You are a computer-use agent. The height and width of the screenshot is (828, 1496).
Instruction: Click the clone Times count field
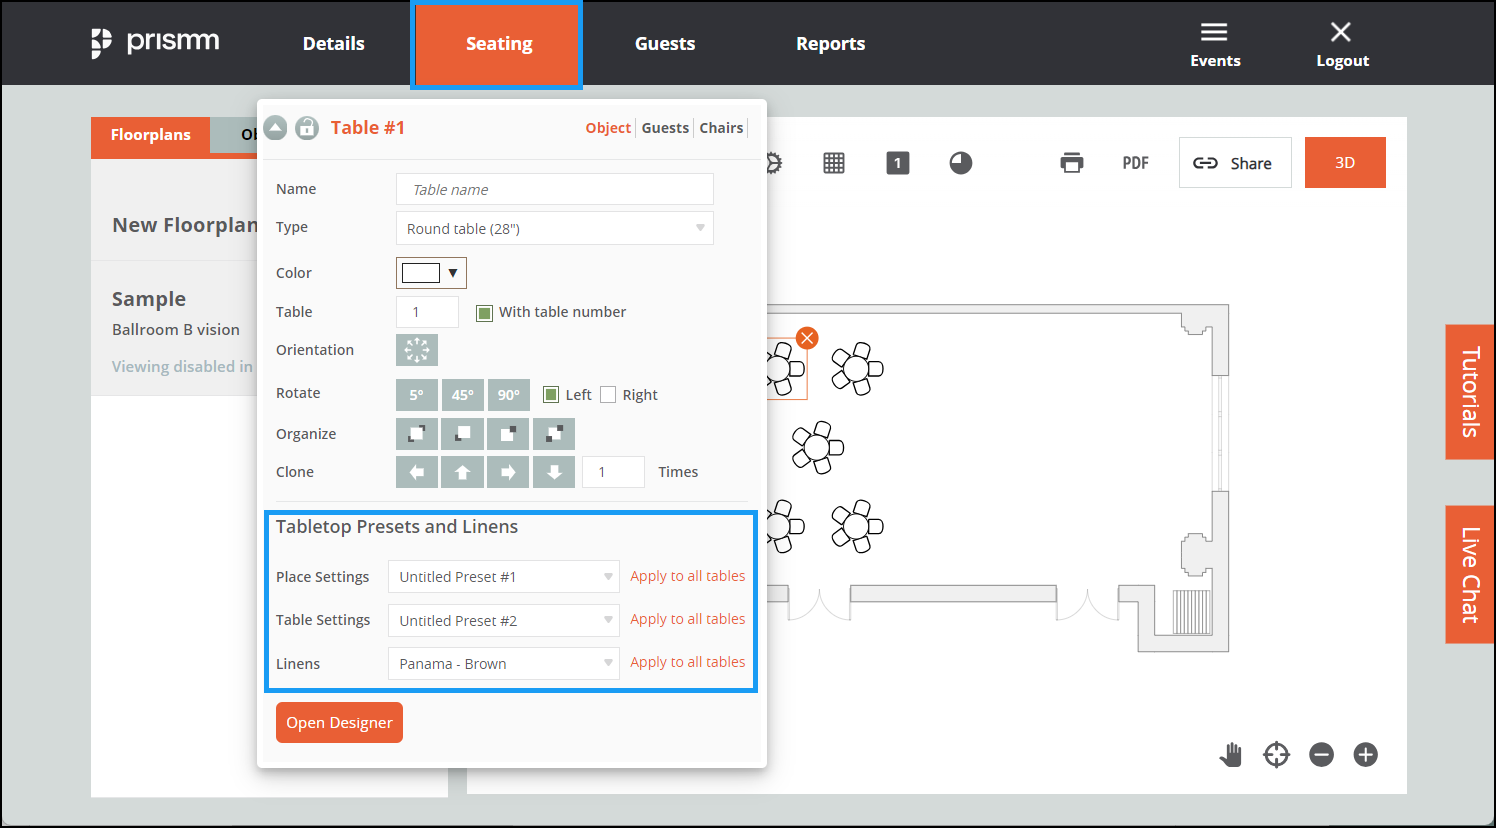[x=613, y=472]
